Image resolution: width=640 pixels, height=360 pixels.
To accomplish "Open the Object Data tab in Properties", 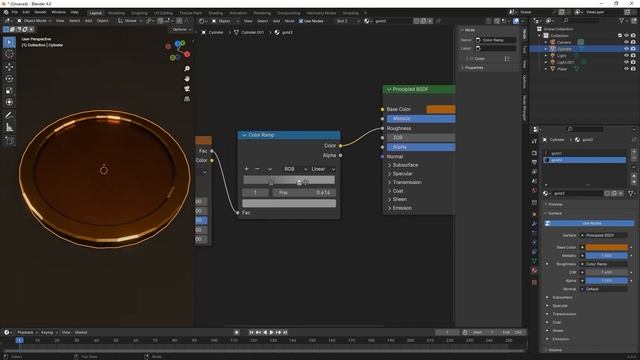I will tap(534, 261).
